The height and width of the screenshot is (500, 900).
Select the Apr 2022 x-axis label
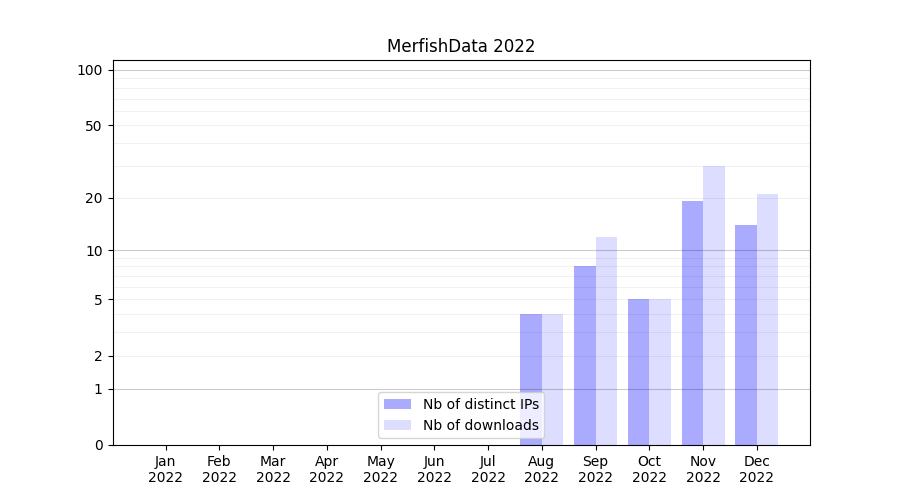point(327,469)
